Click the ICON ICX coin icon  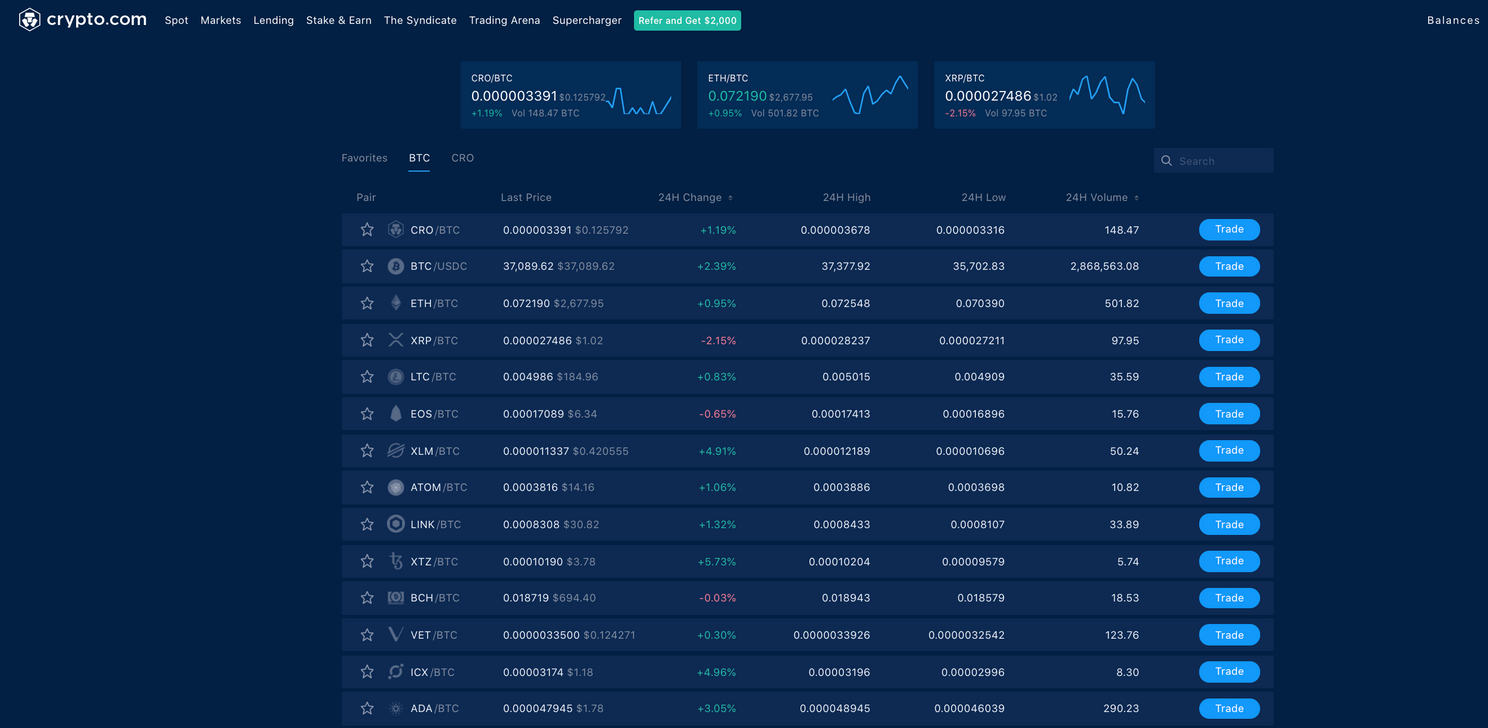396,672
